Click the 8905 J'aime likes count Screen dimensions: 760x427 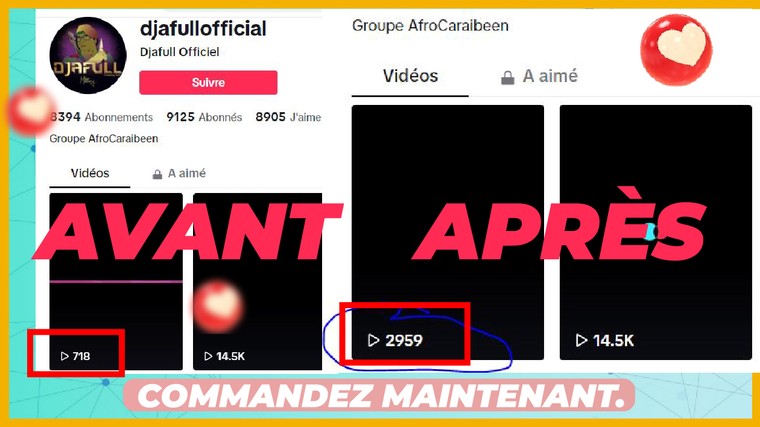[288, 117]
